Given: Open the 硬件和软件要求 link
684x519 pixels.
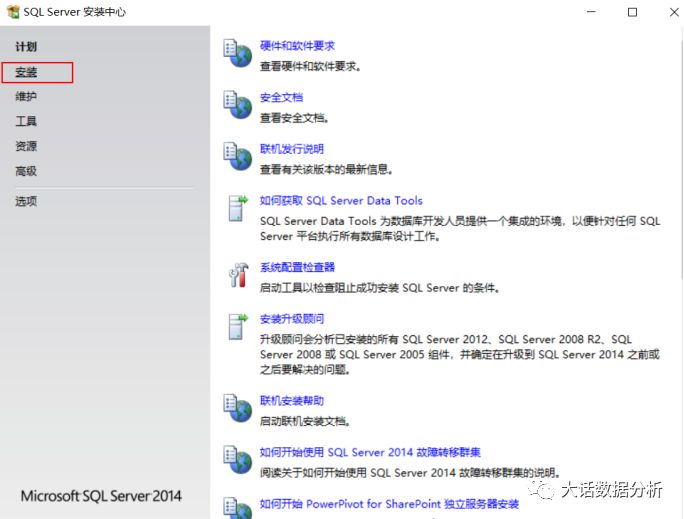Looking at the screenshot, I should point(297,46).
